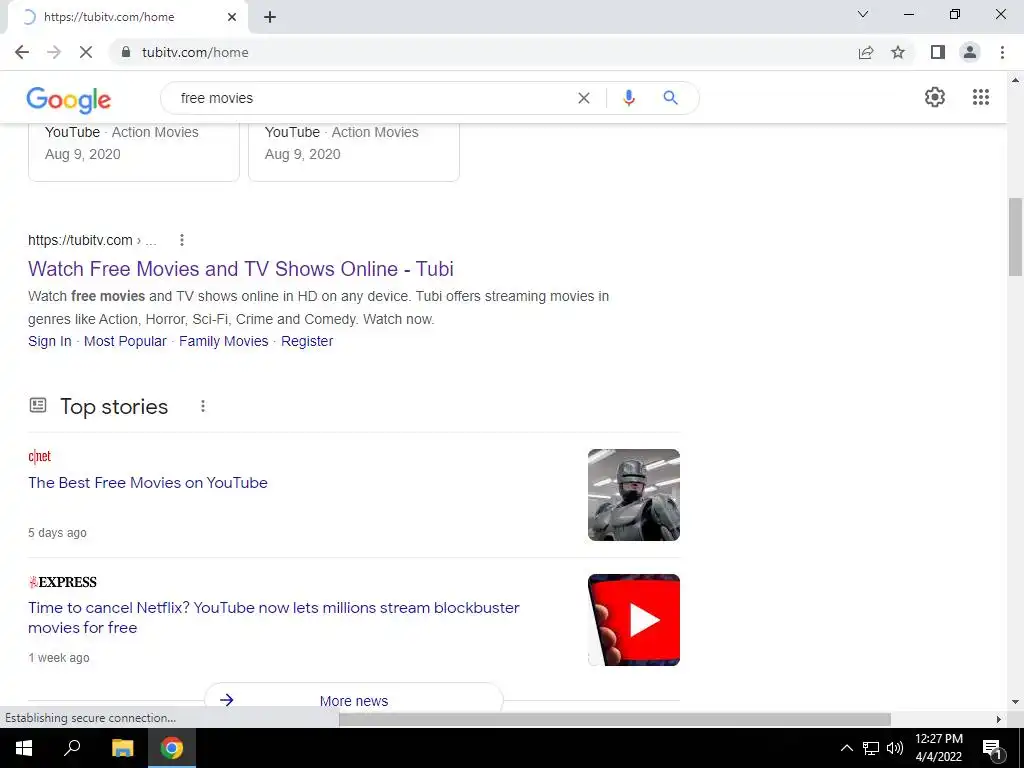The height and width of the screenshot is (768, 1024).
Task: Open options for tubitv.com result
Action: pyautogui.click(x=182, y=240)
